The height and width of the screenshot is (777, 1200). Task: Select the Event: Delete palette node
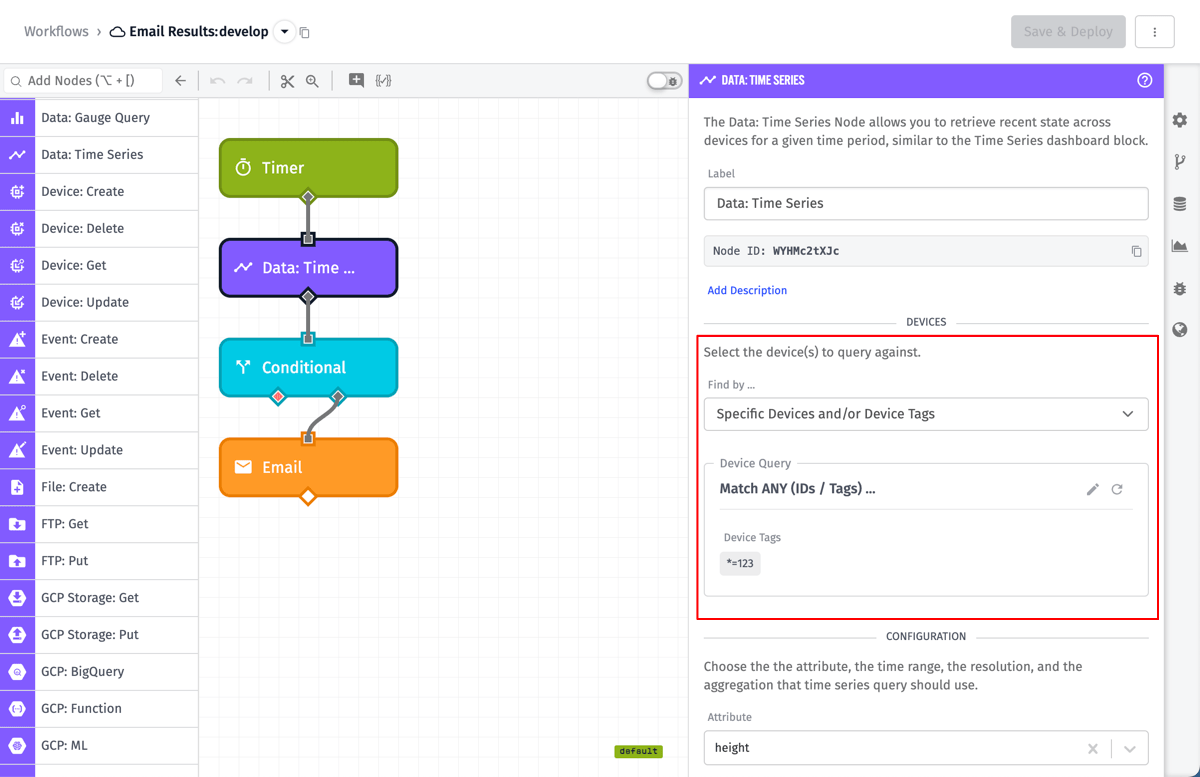point(99,376)
